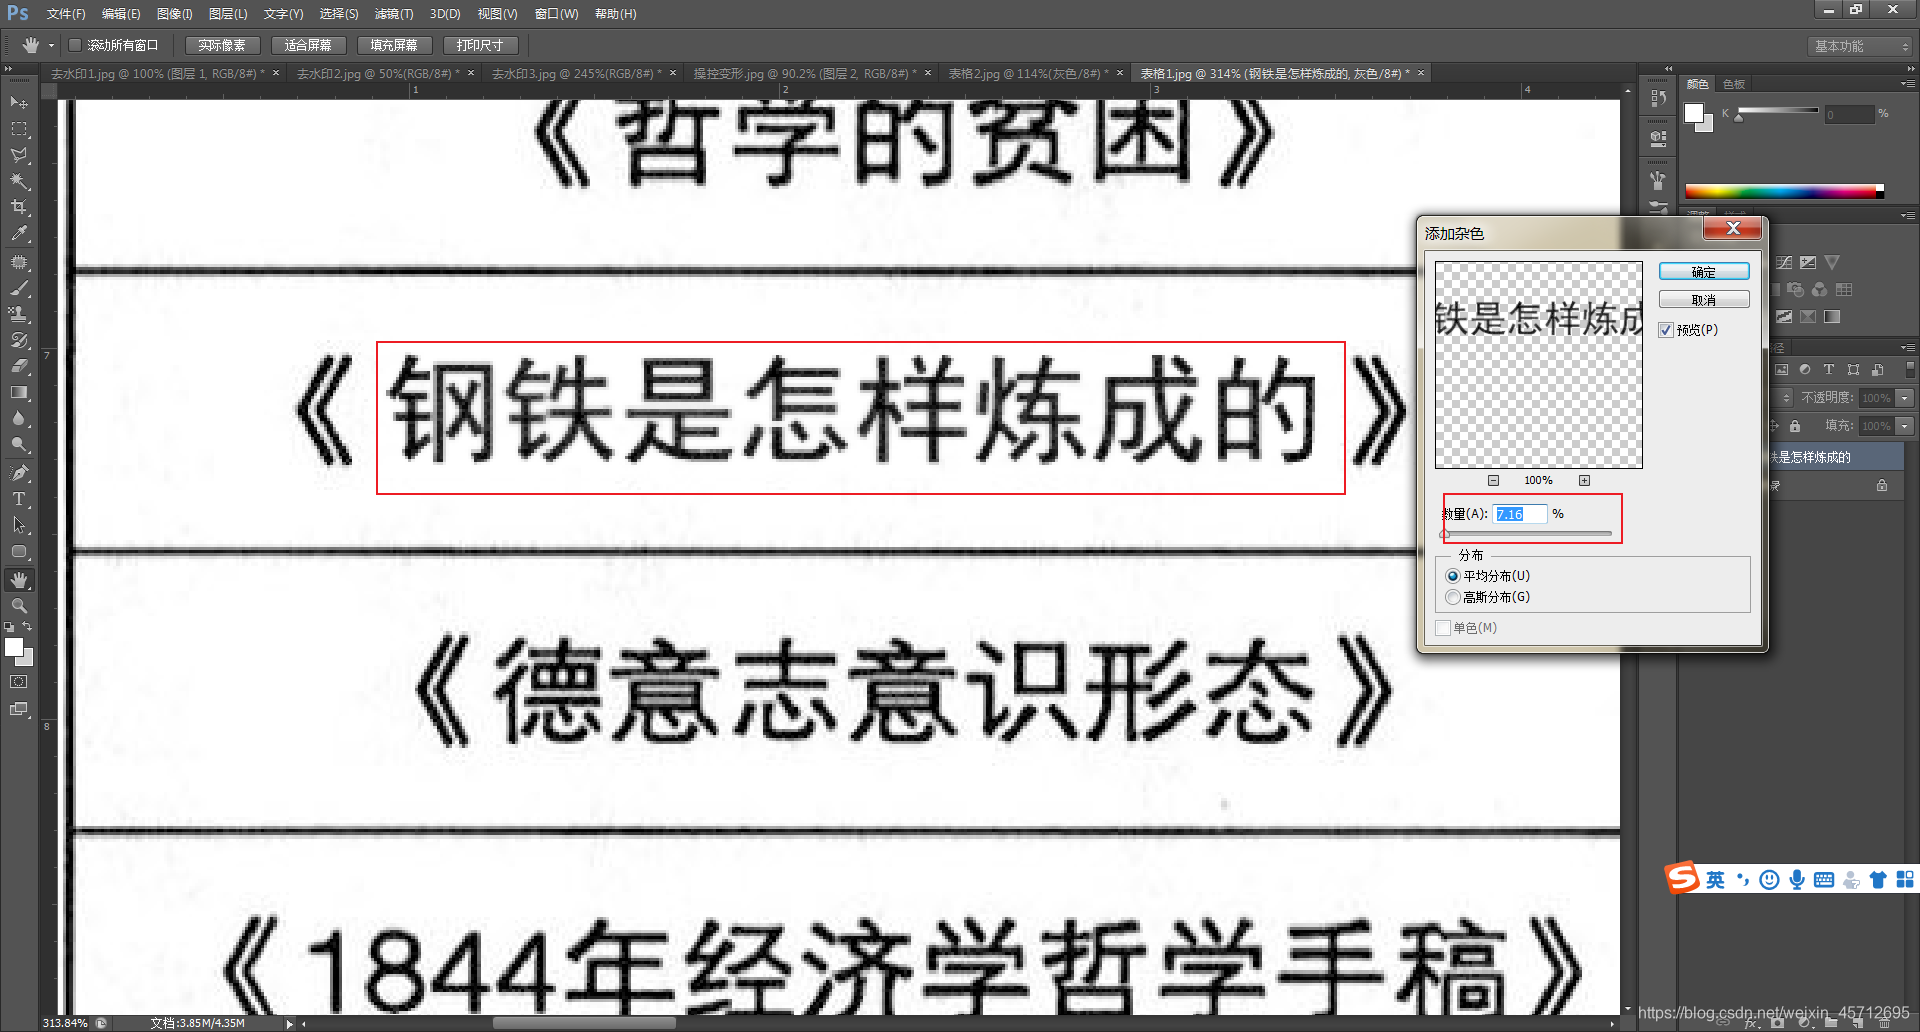Click the Print Size button
Screen dimensions: 1920x1032
tap(480, 45)
